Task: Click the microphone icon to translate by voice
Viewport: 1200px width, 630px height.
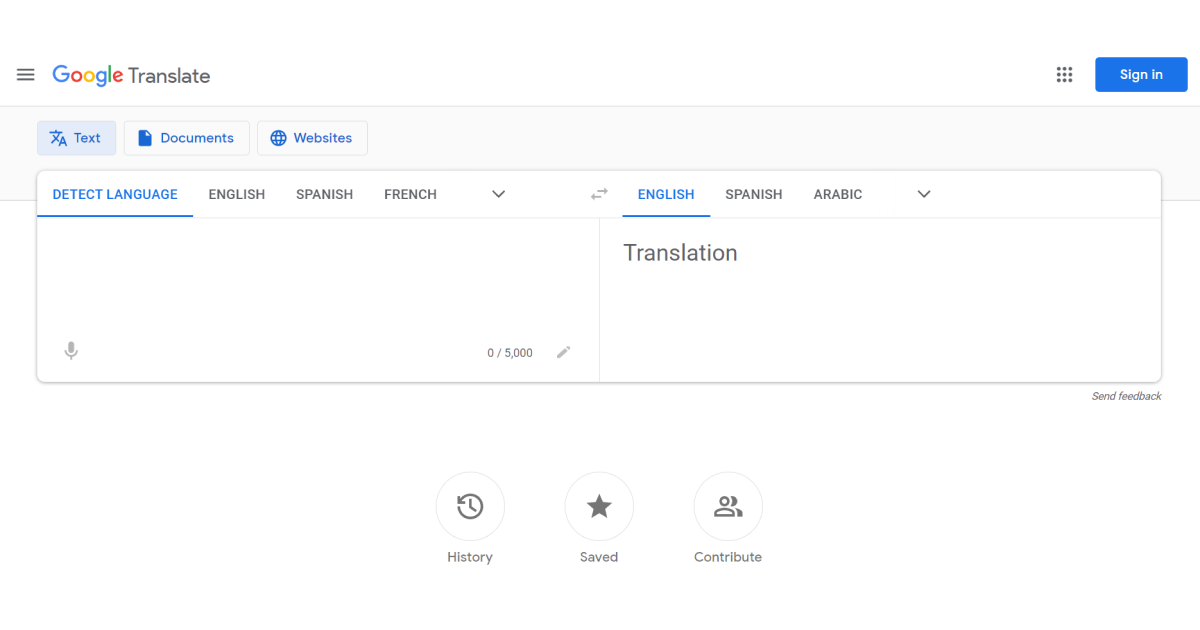Action: 70,351
